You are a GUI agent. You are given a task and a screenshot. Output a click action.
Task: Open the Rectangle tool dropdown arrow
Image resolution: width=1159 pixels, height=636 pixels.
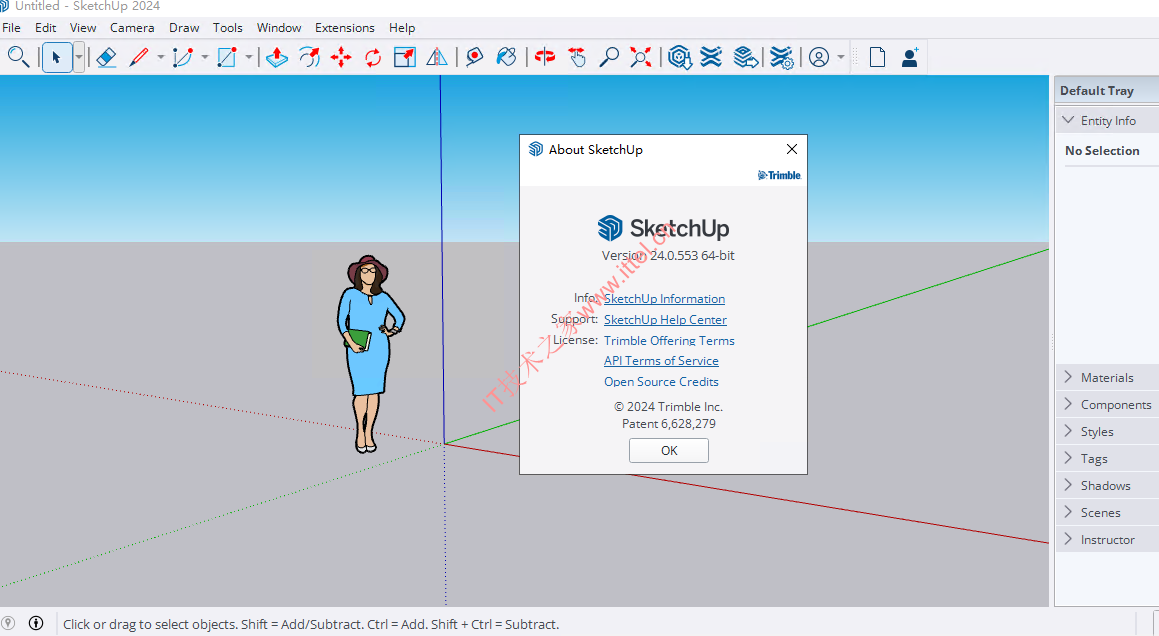pyautogui.click(x=248, y=57)
